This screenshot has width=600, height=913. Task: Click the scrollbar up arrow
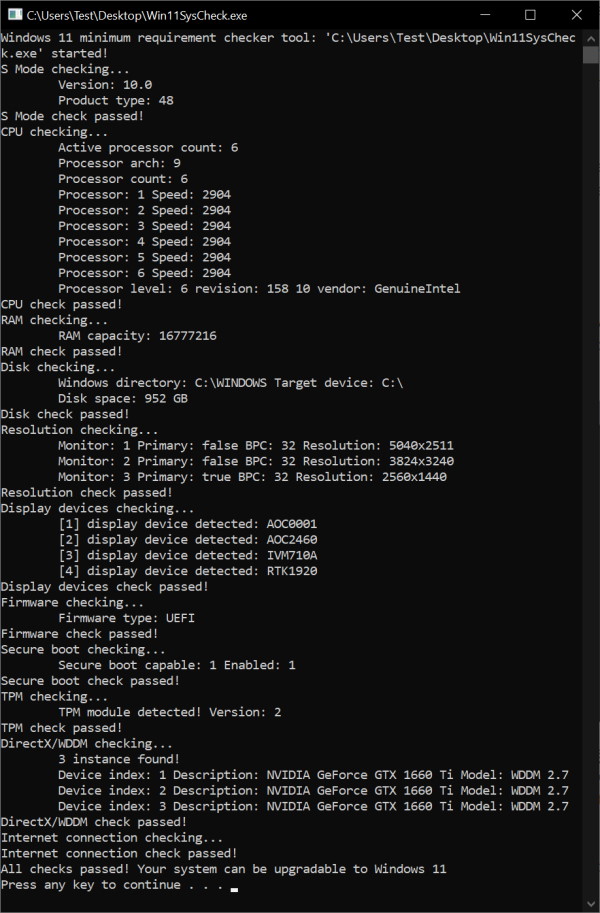click(x=591, y=38)
